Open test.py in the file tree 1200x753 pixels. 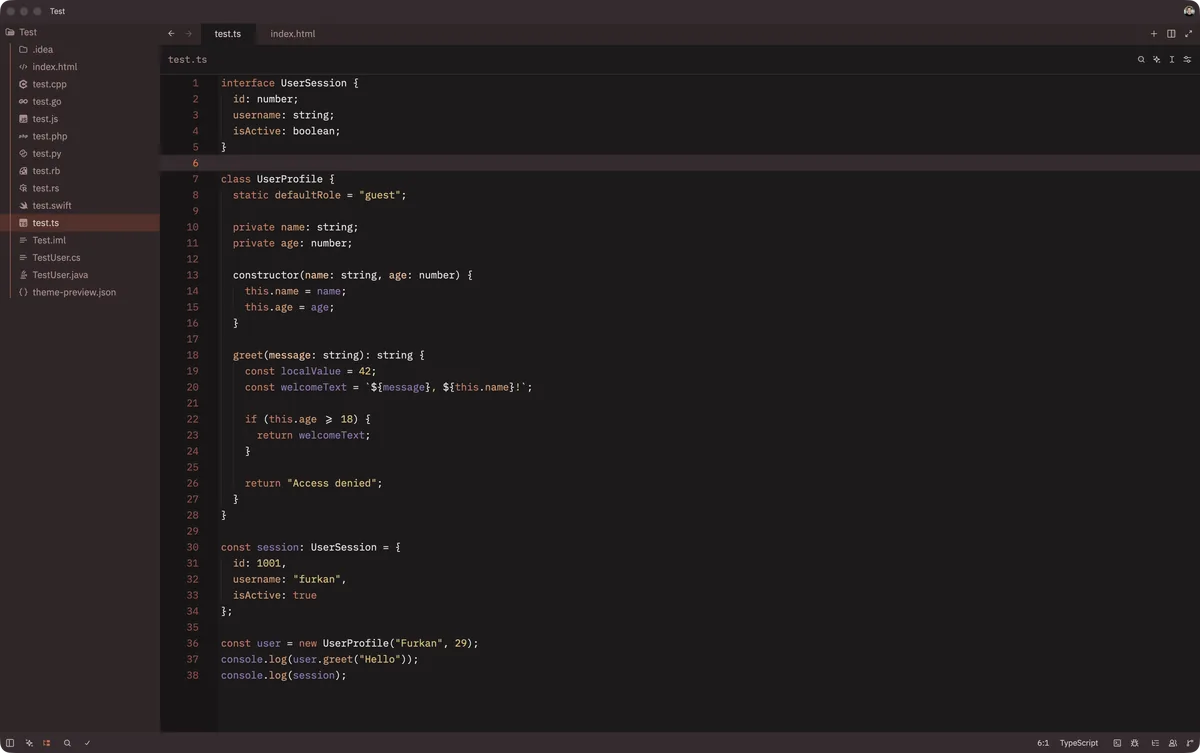pyautogui.click(x=80, y=154)
